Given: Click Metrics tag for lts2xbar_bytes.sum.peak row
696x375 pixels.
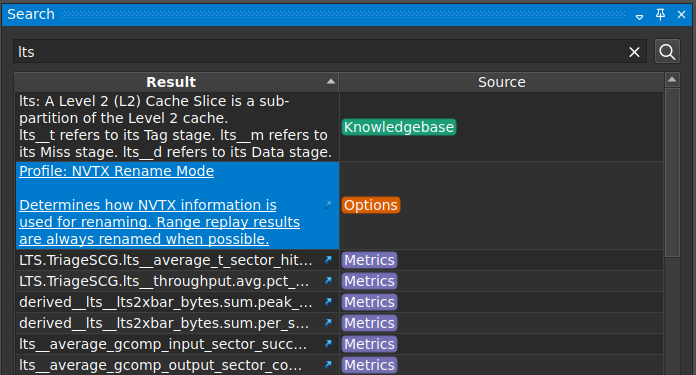Looking at the screenshot, I should 369,302.
